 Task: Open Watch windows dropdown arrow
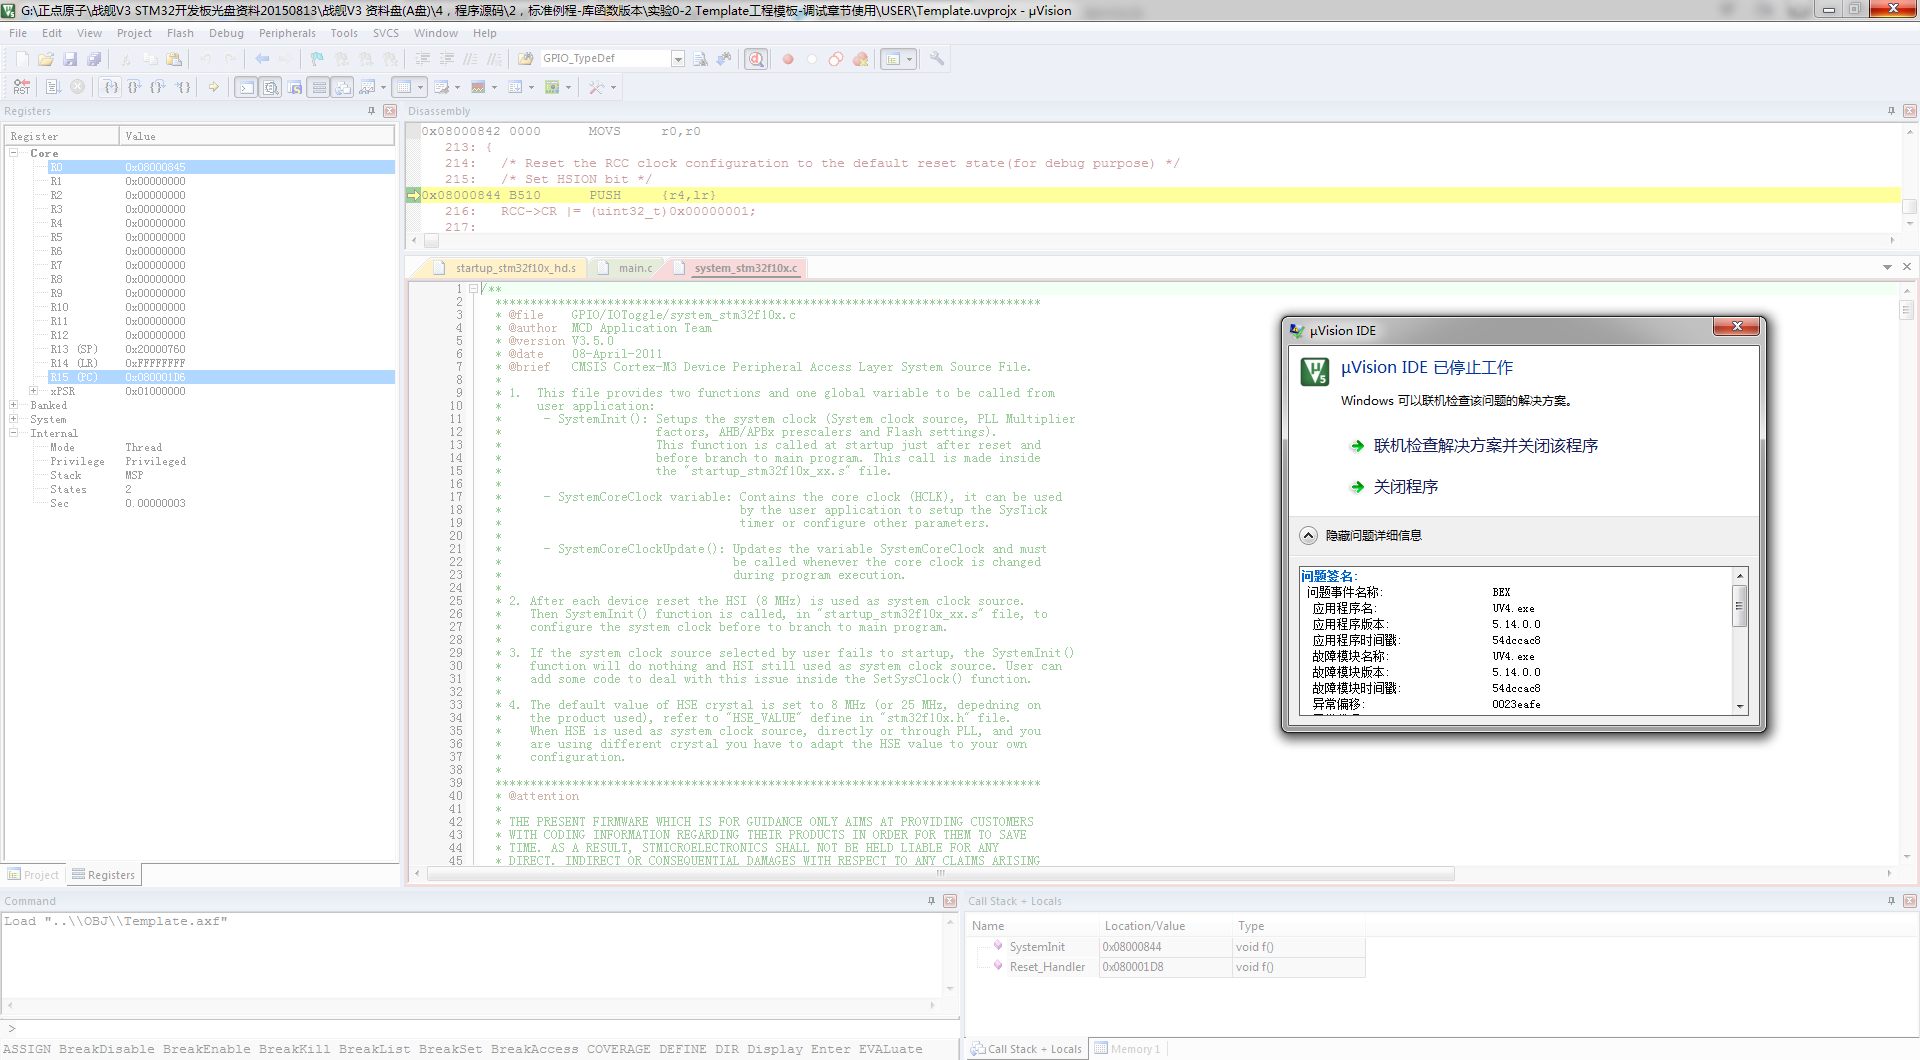pyautogui.click(x=383, y=87)
